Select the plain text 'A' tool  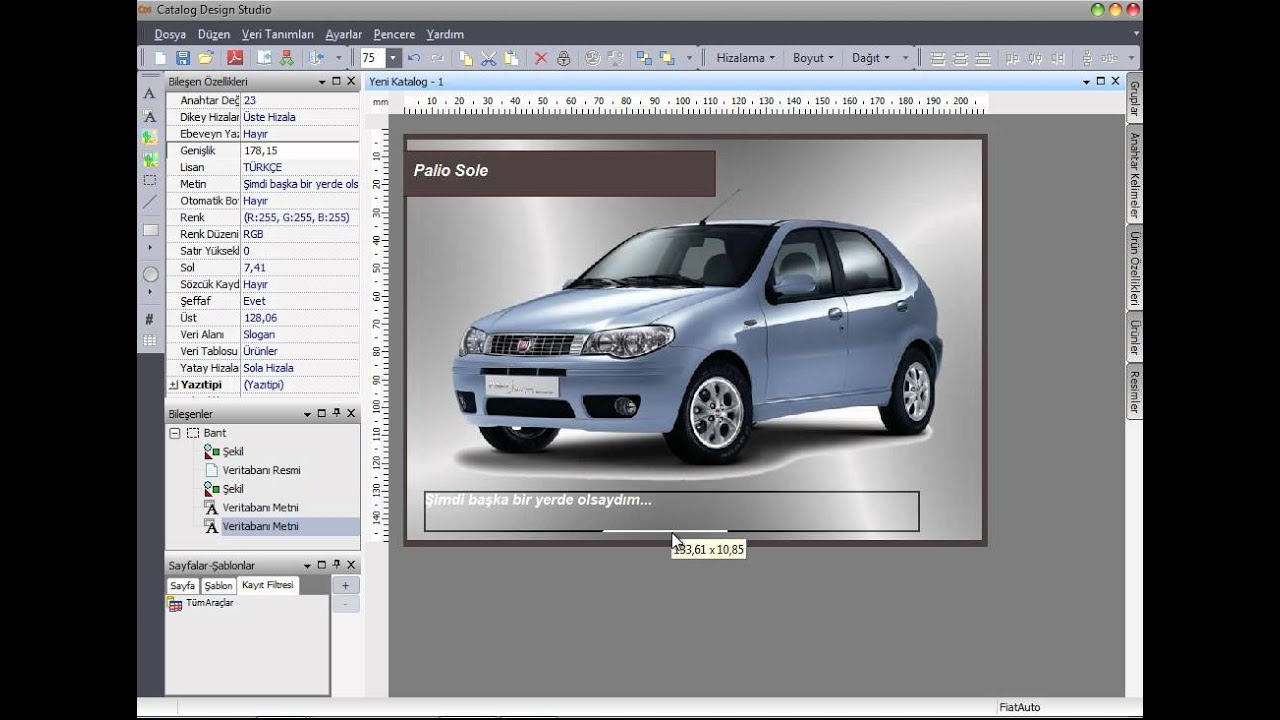150,93
